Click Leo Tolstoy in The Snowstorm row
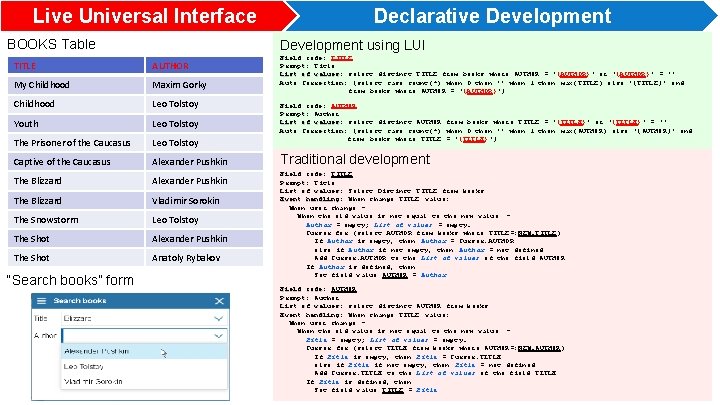Image resolution: width=720 pixels, height=405 pixels. tap(204, 220)
